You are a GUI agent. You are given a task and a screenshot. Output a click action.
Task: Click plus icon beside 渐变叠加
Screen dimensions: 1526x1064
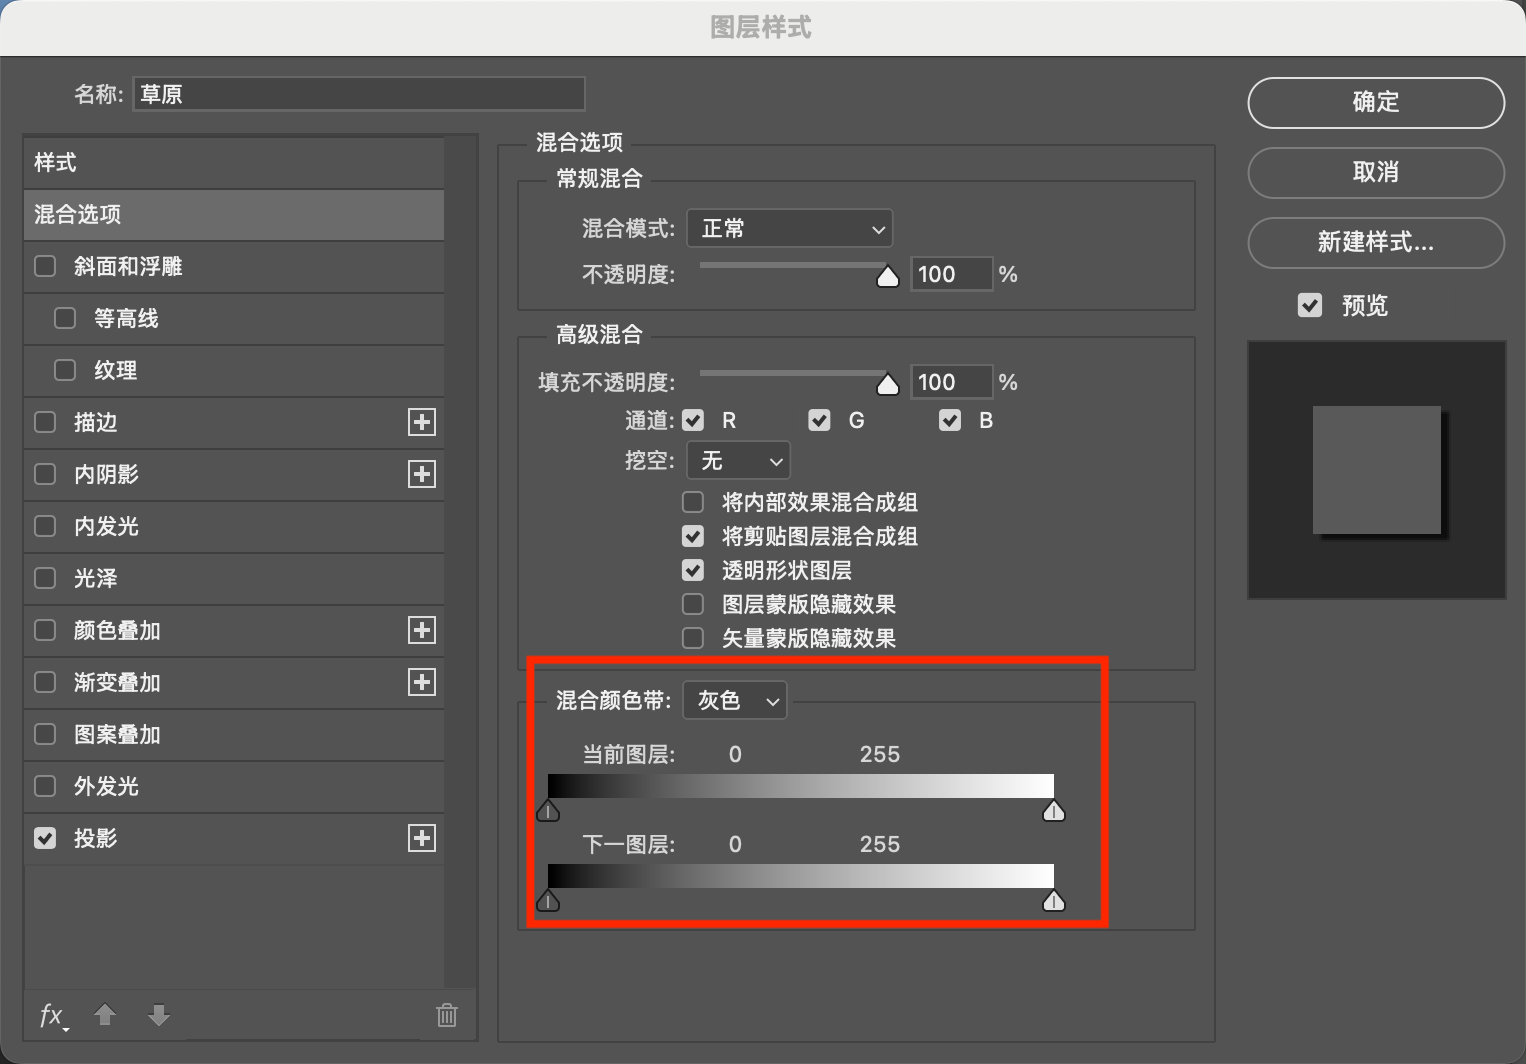422,682
